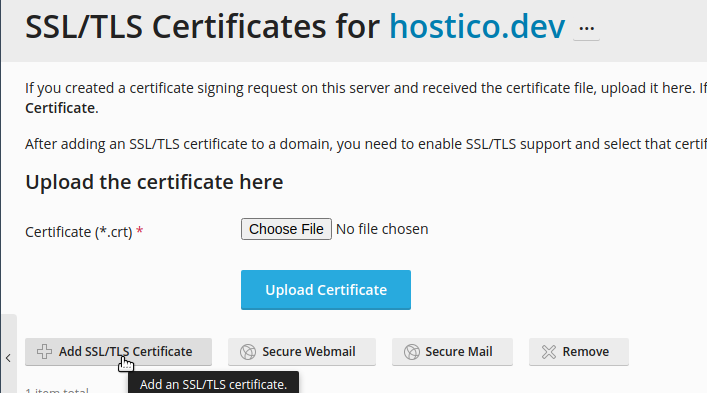This screenshot has height=393, width=707.
Task: Click the Remove button label
Action: (586, 352)
